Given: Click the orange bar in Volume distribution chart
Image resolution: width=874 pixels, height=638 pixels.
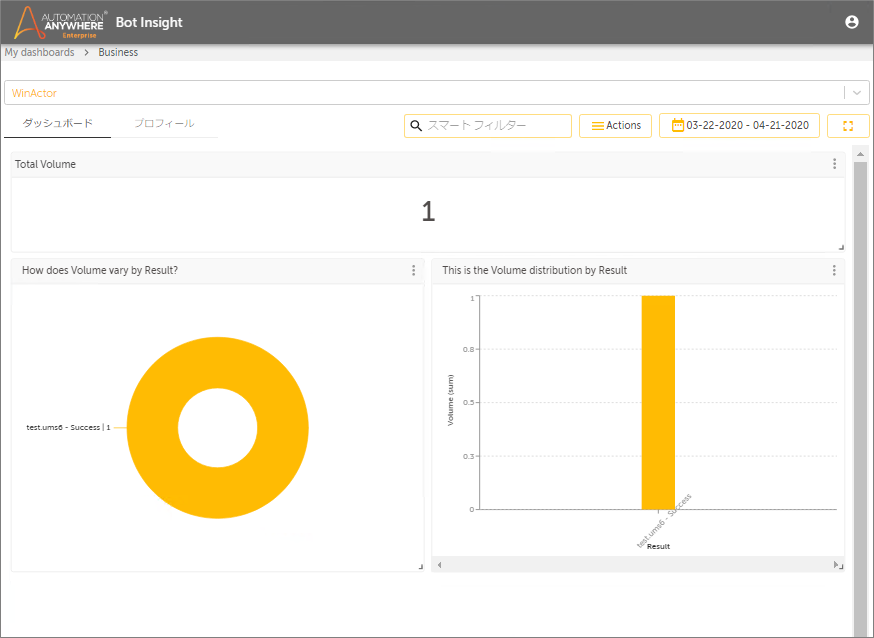Looking at the screenshot, I should (x=658, y=402).
